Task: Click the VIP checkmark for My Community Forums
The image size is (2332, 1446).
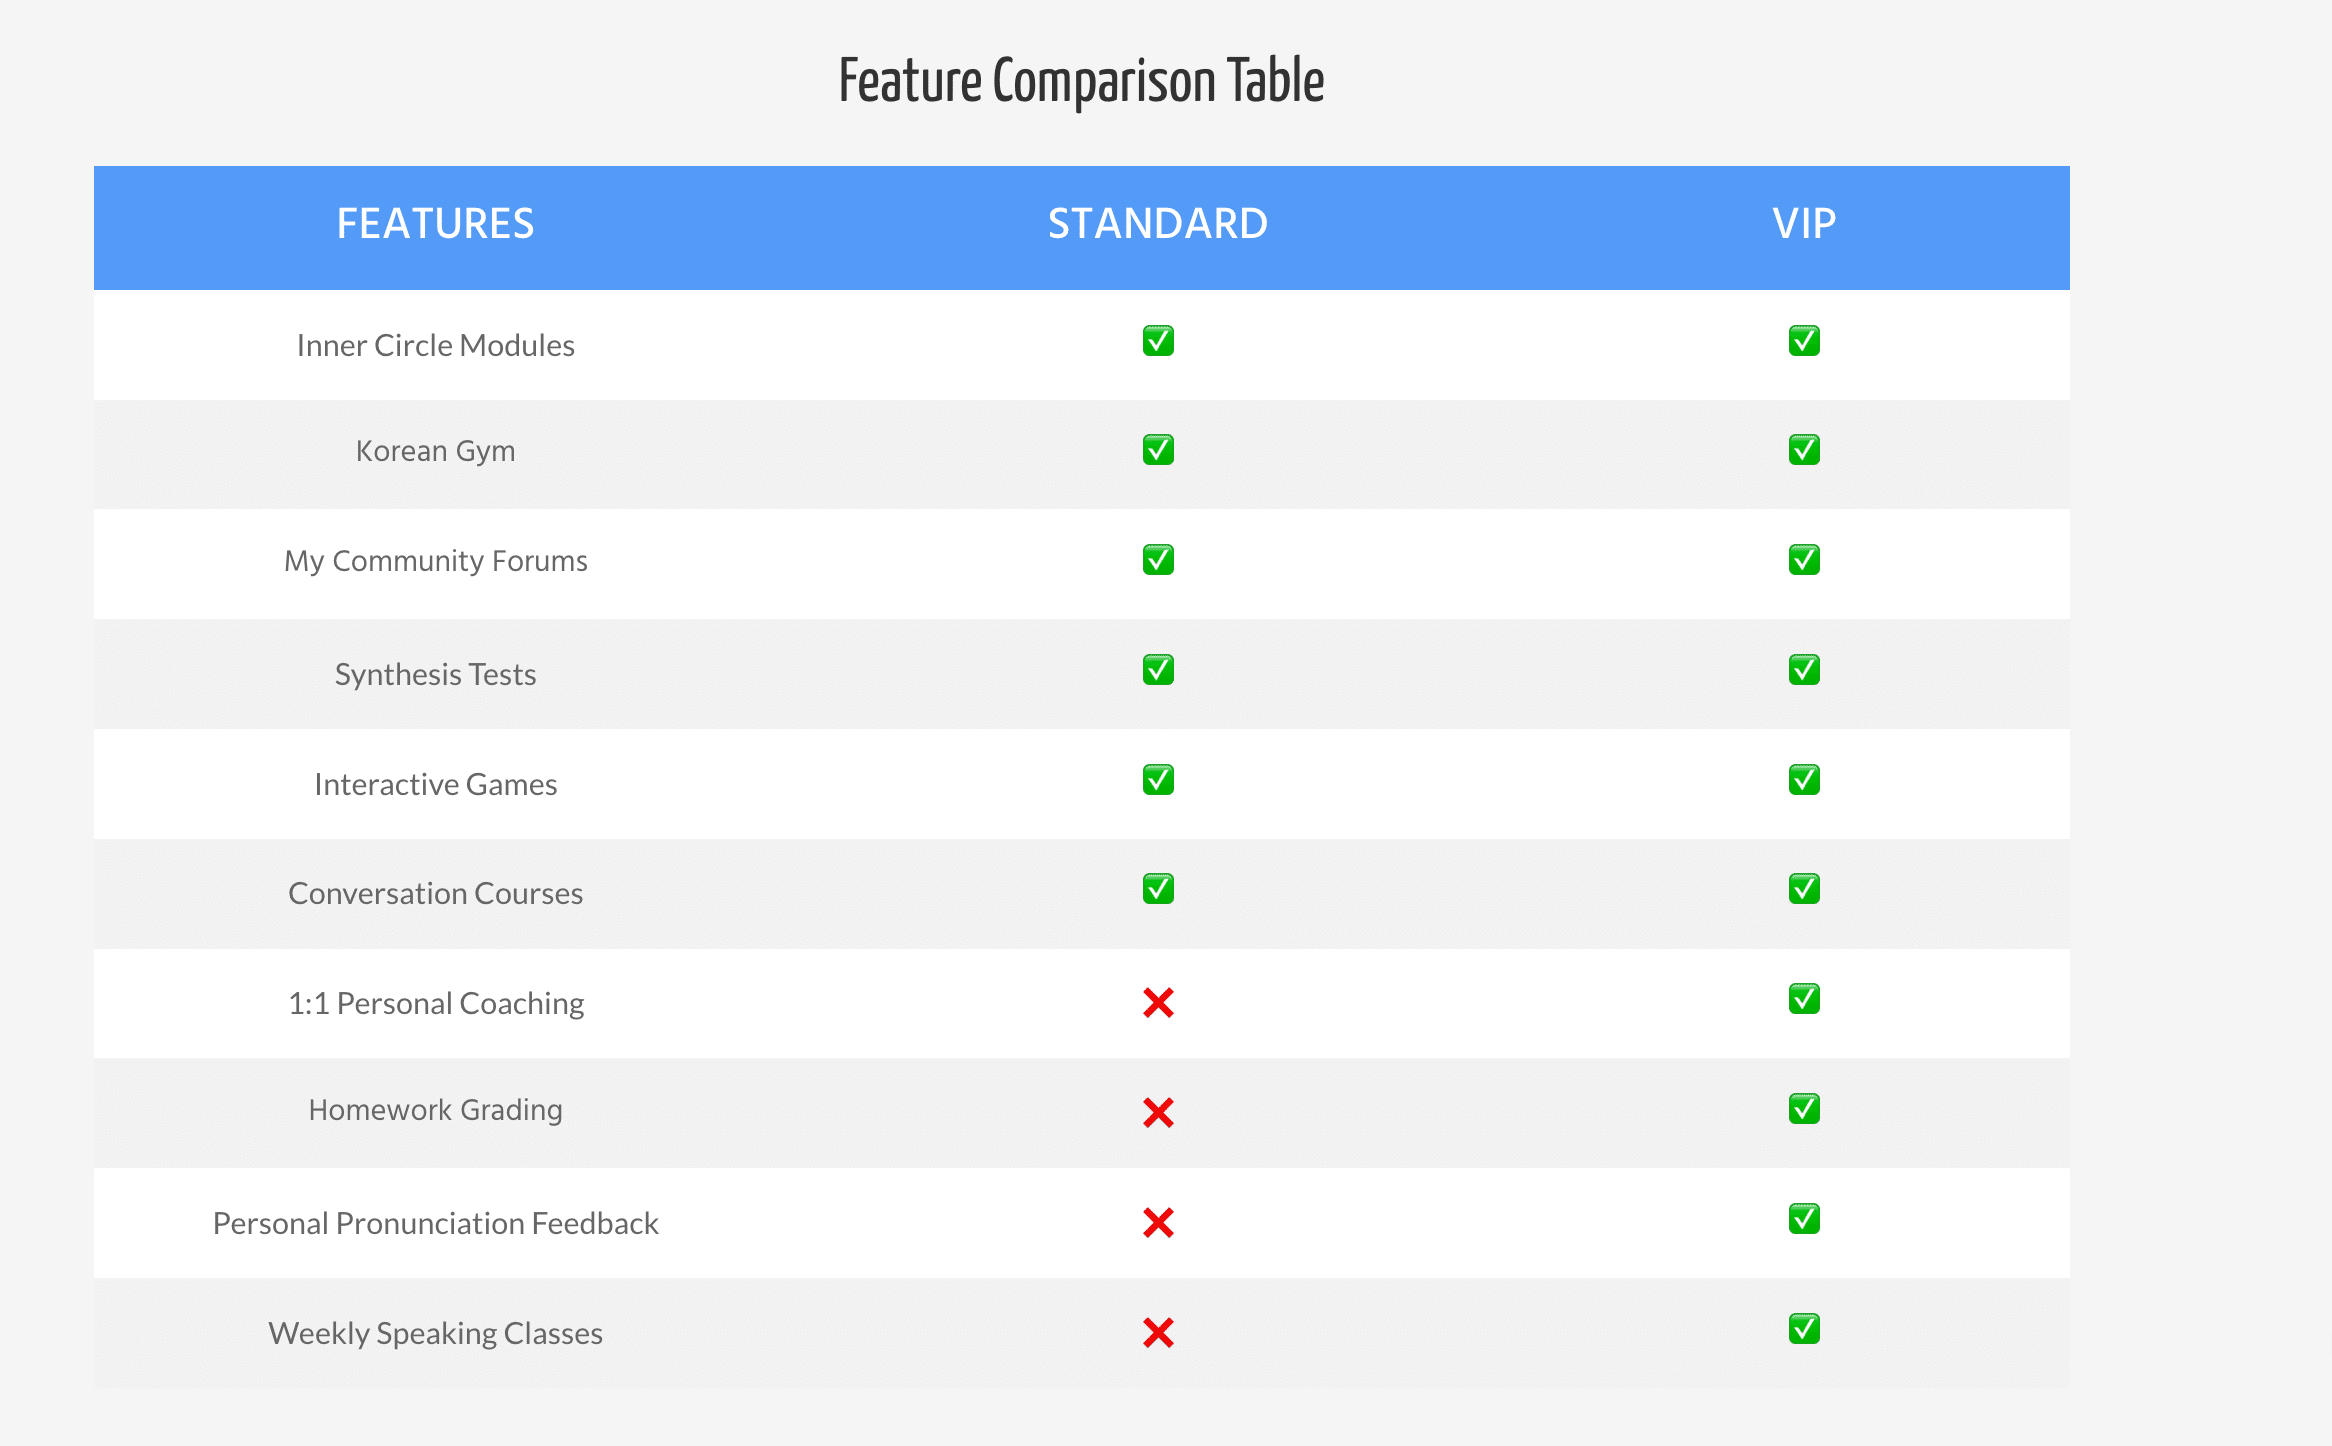Action: point(1804,560)
